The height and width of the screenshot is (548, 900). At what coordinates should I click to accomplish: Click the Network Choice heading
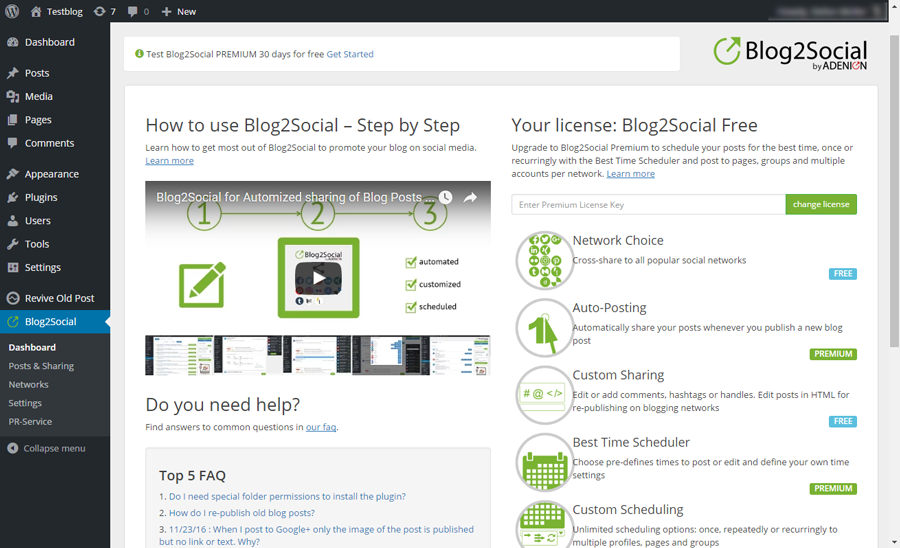pos(618,240)
